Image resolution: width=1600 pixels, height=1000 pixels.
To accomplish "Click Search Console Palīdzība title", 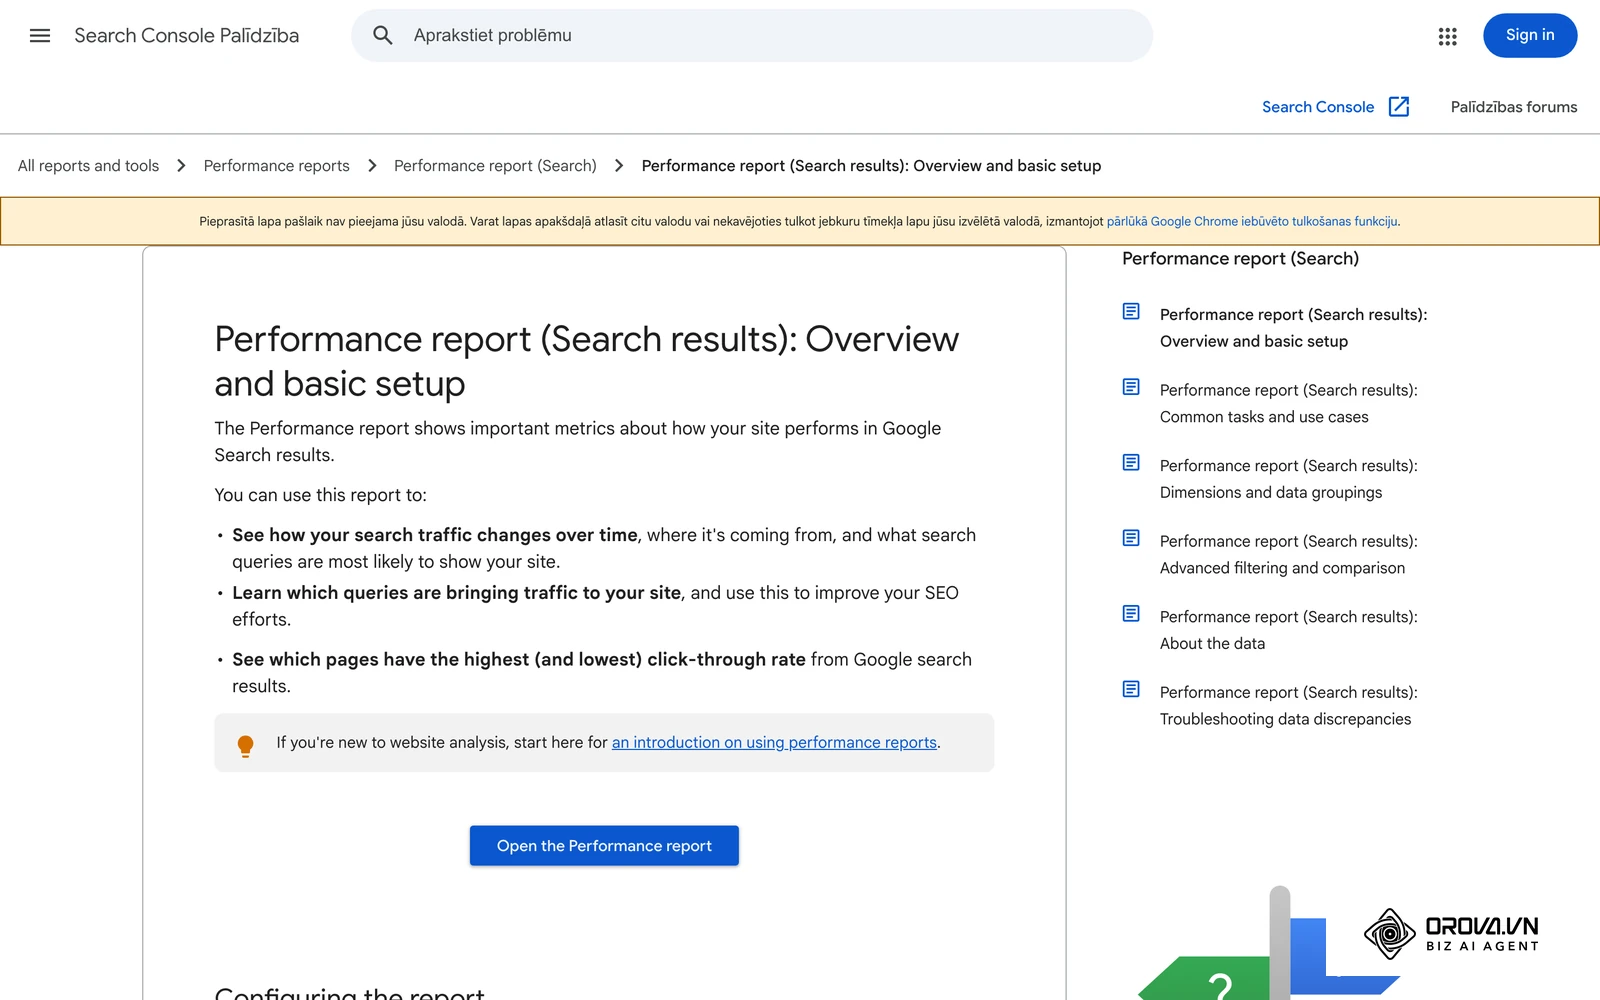I will [186, 36].
